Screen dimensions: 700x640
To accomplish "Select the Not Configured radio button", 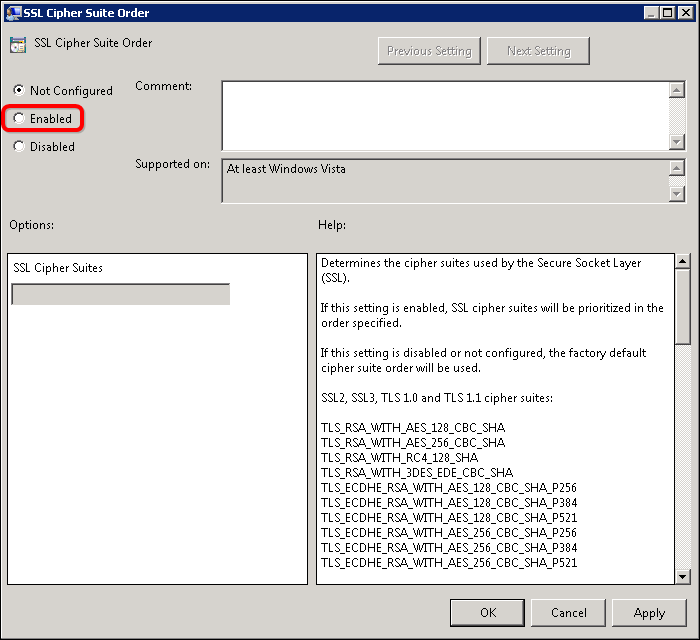I will (x=19, y=91).
